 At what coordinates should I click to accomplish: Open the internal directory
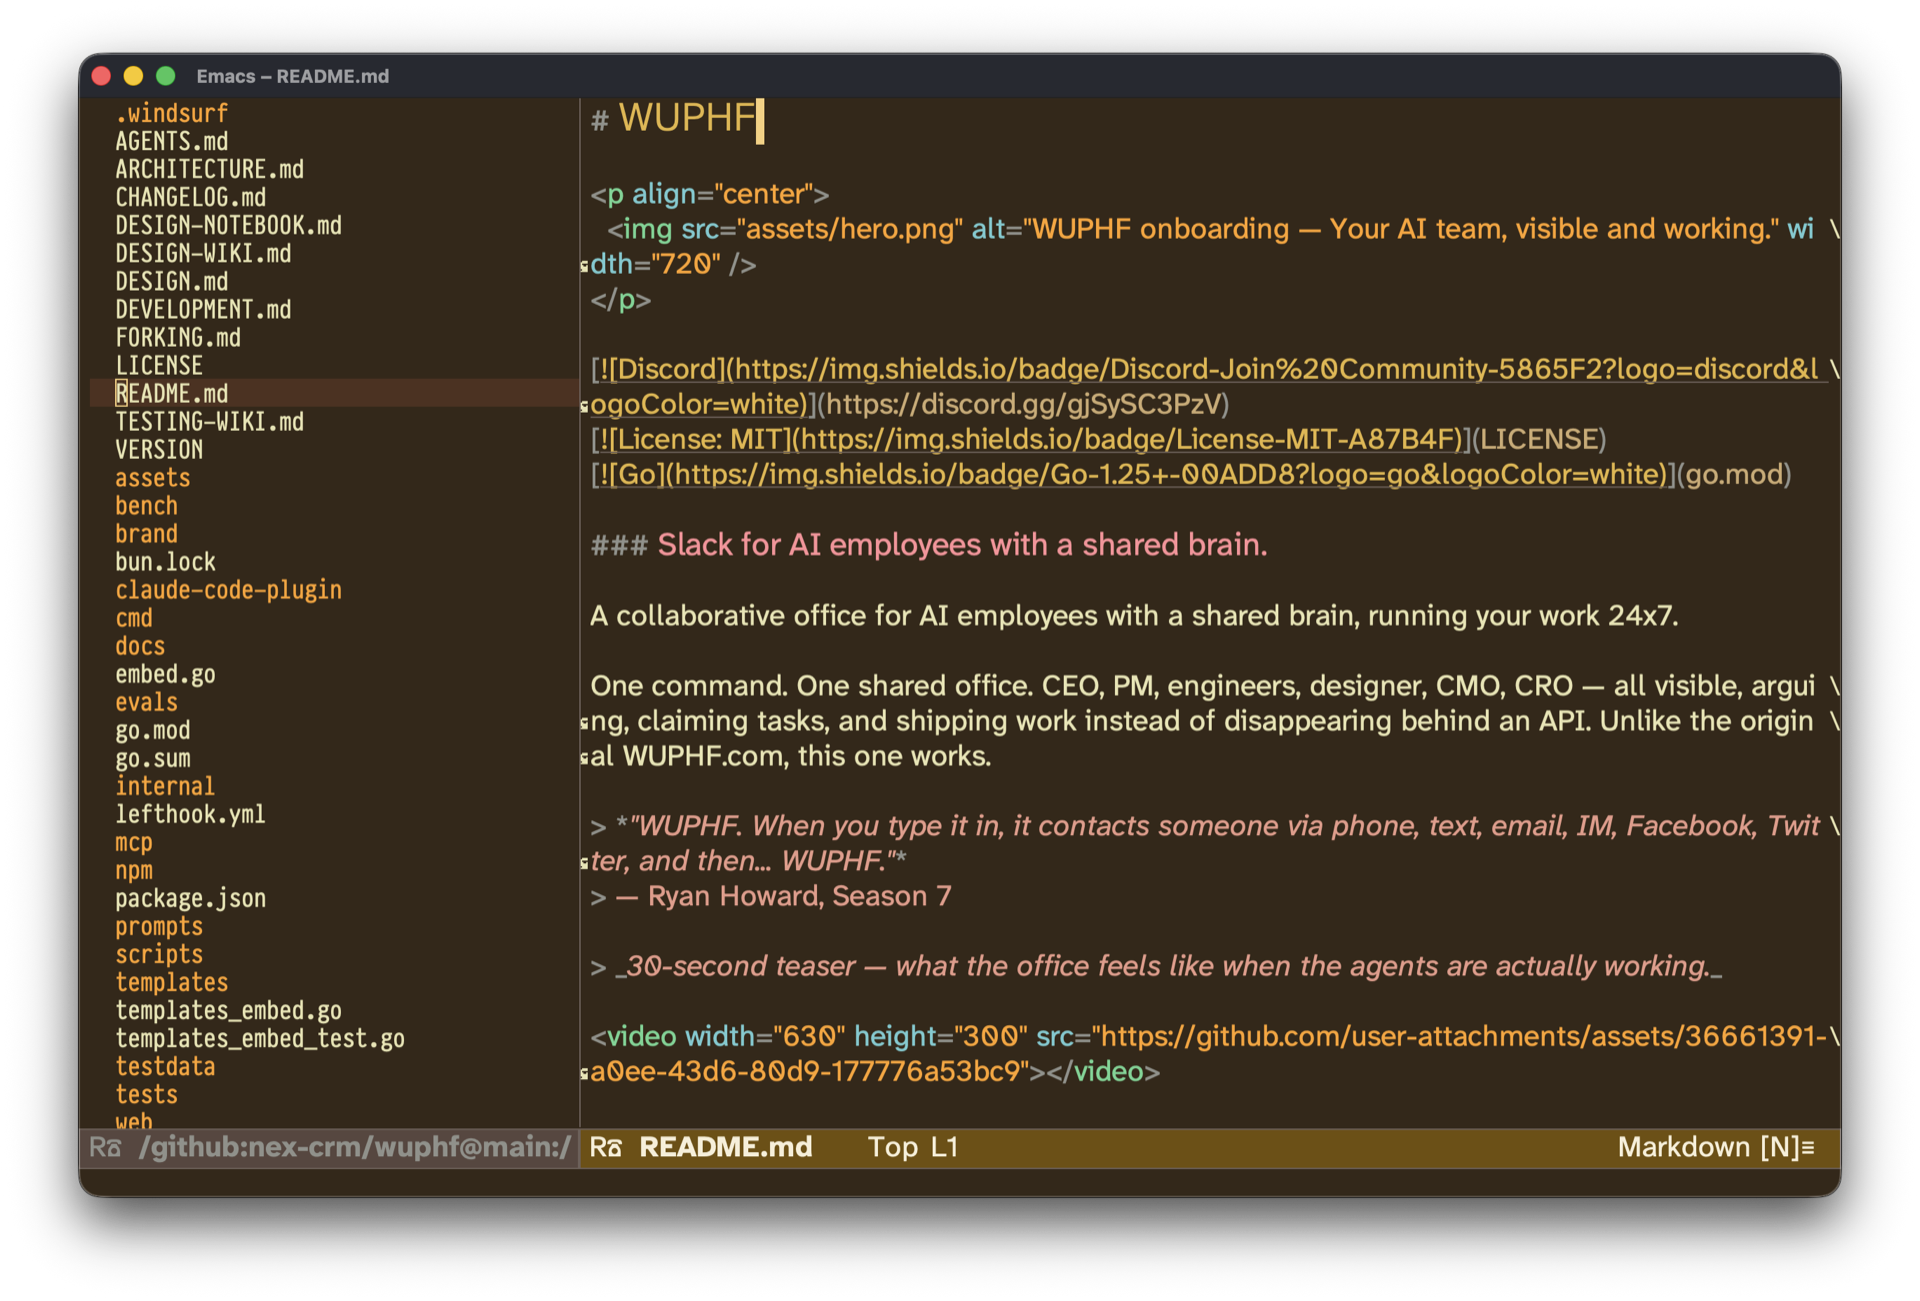pyautogui.click(x=165, y=785)
